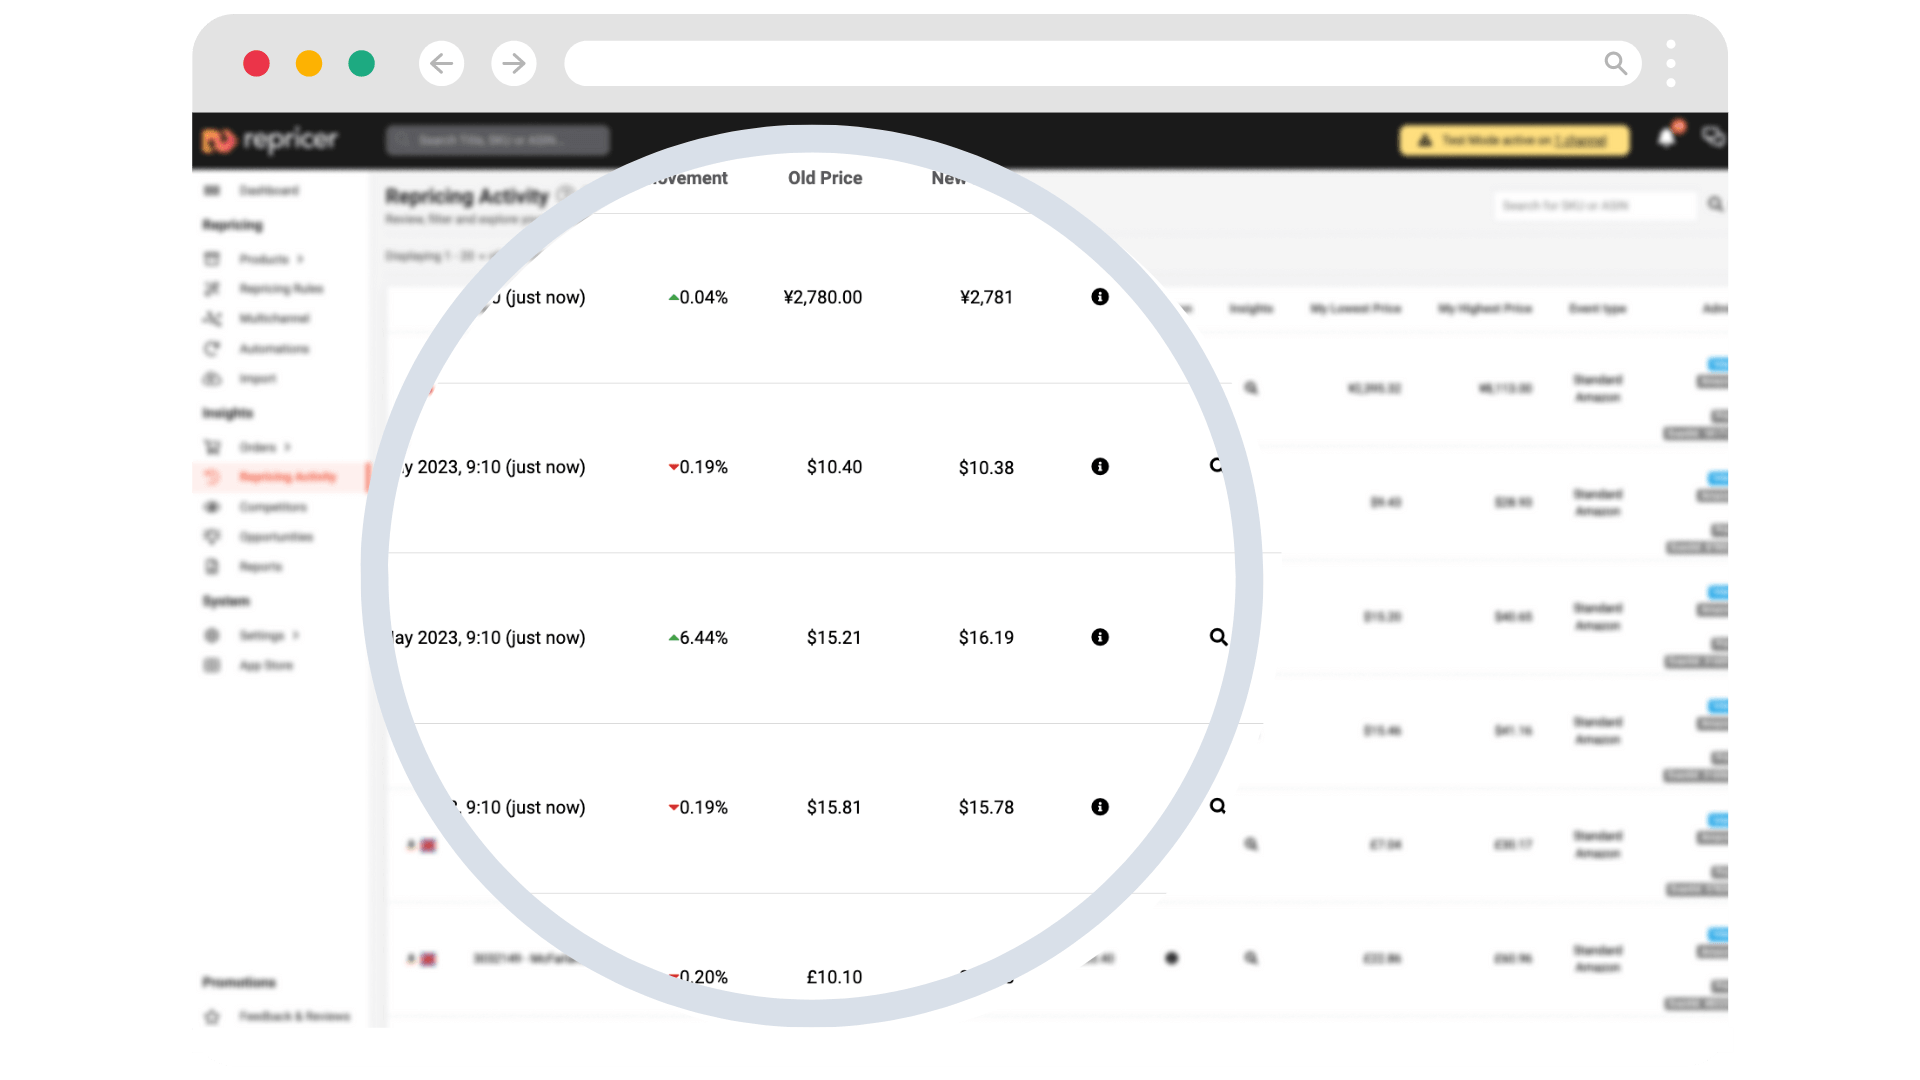Click the info icon on ¥2,781 row
Viewport: 1920px width, 1080px height.
(x=1100, y=297)
